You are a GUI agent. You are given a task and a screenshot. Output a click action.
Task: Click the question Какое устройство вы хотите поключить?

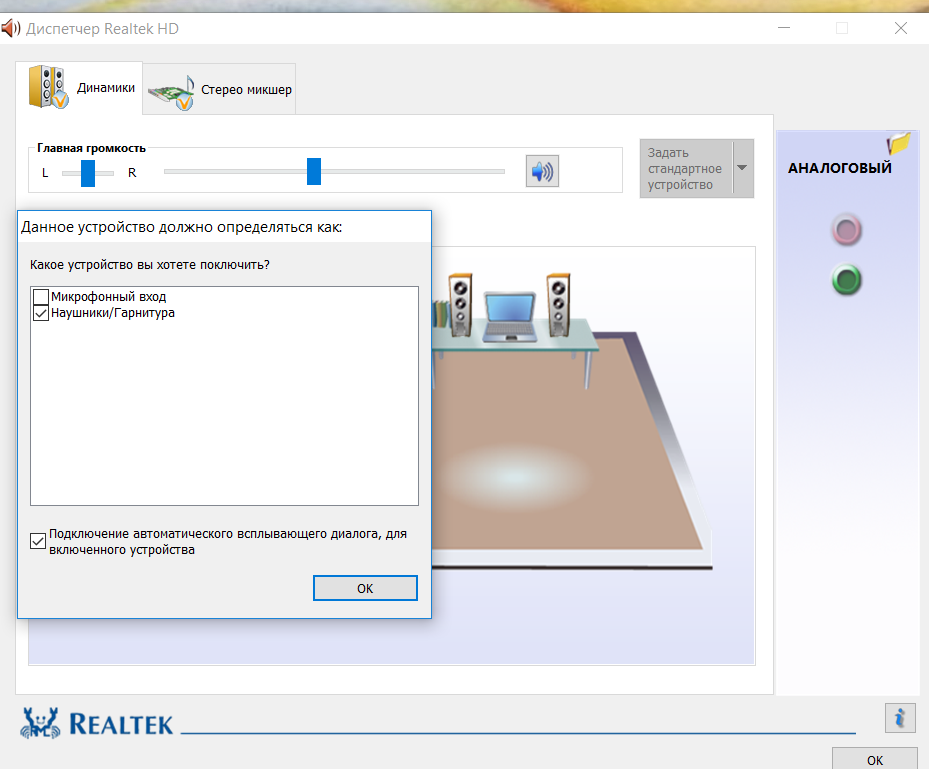pos(150,265)
